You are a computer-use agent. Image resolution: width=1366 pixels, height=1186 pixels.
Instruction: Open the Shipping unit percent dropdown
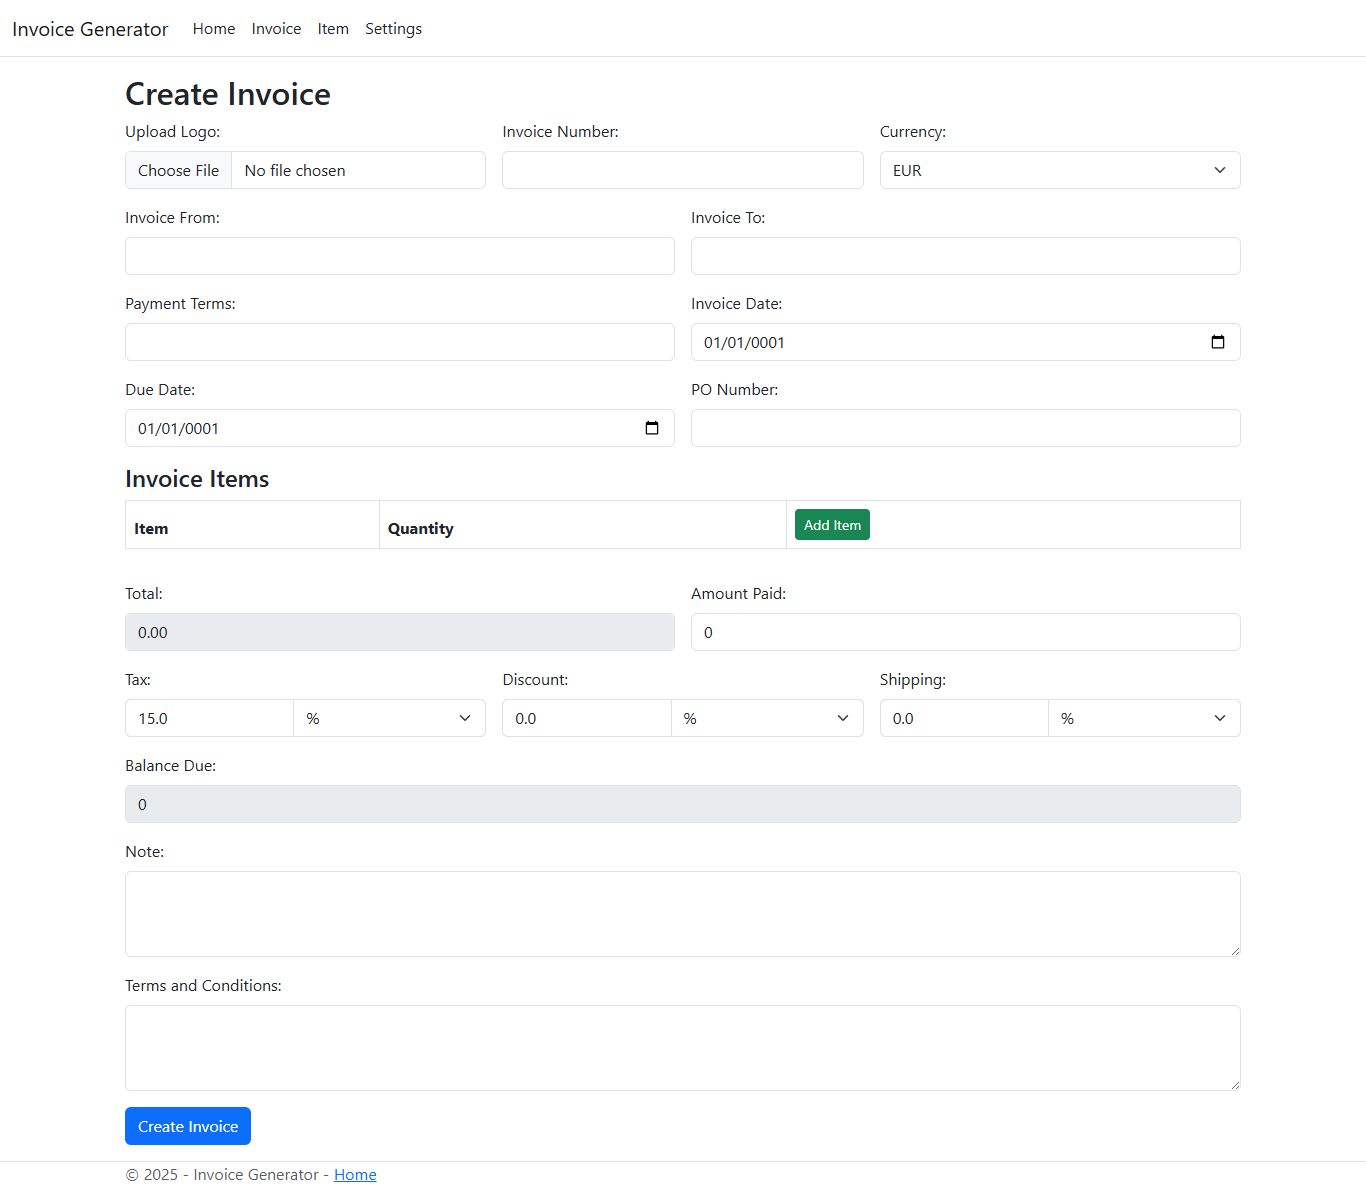tap(1143, 718)
